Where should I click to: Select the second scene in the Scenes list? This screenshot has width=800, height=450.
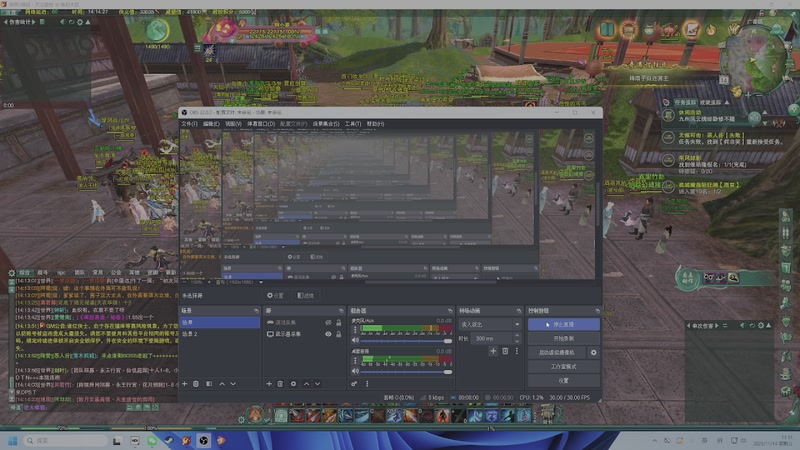220,334
